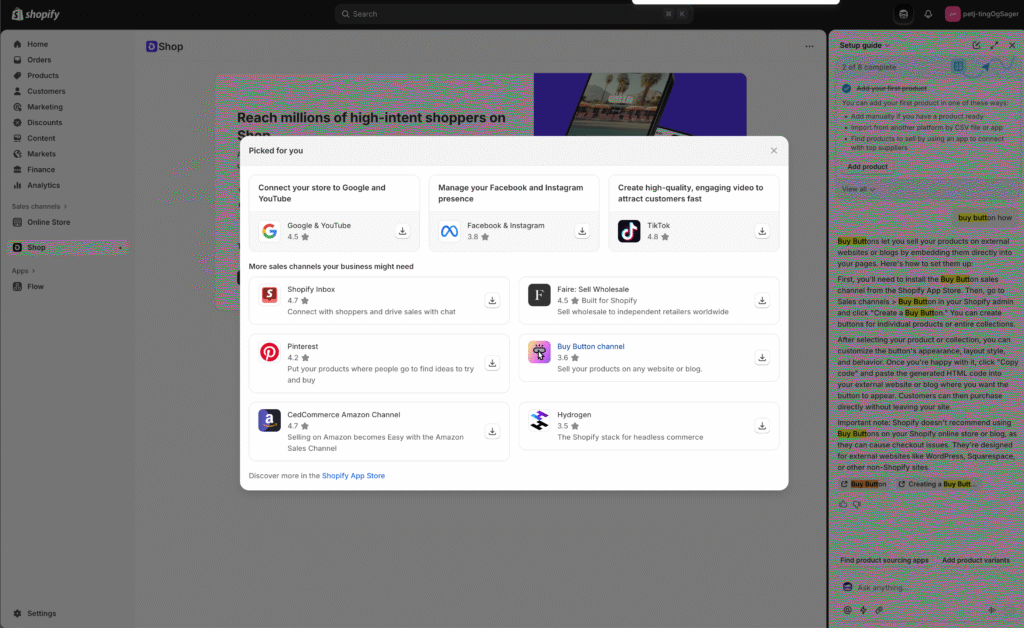Close the Picked for you dialog

[773, 151]
